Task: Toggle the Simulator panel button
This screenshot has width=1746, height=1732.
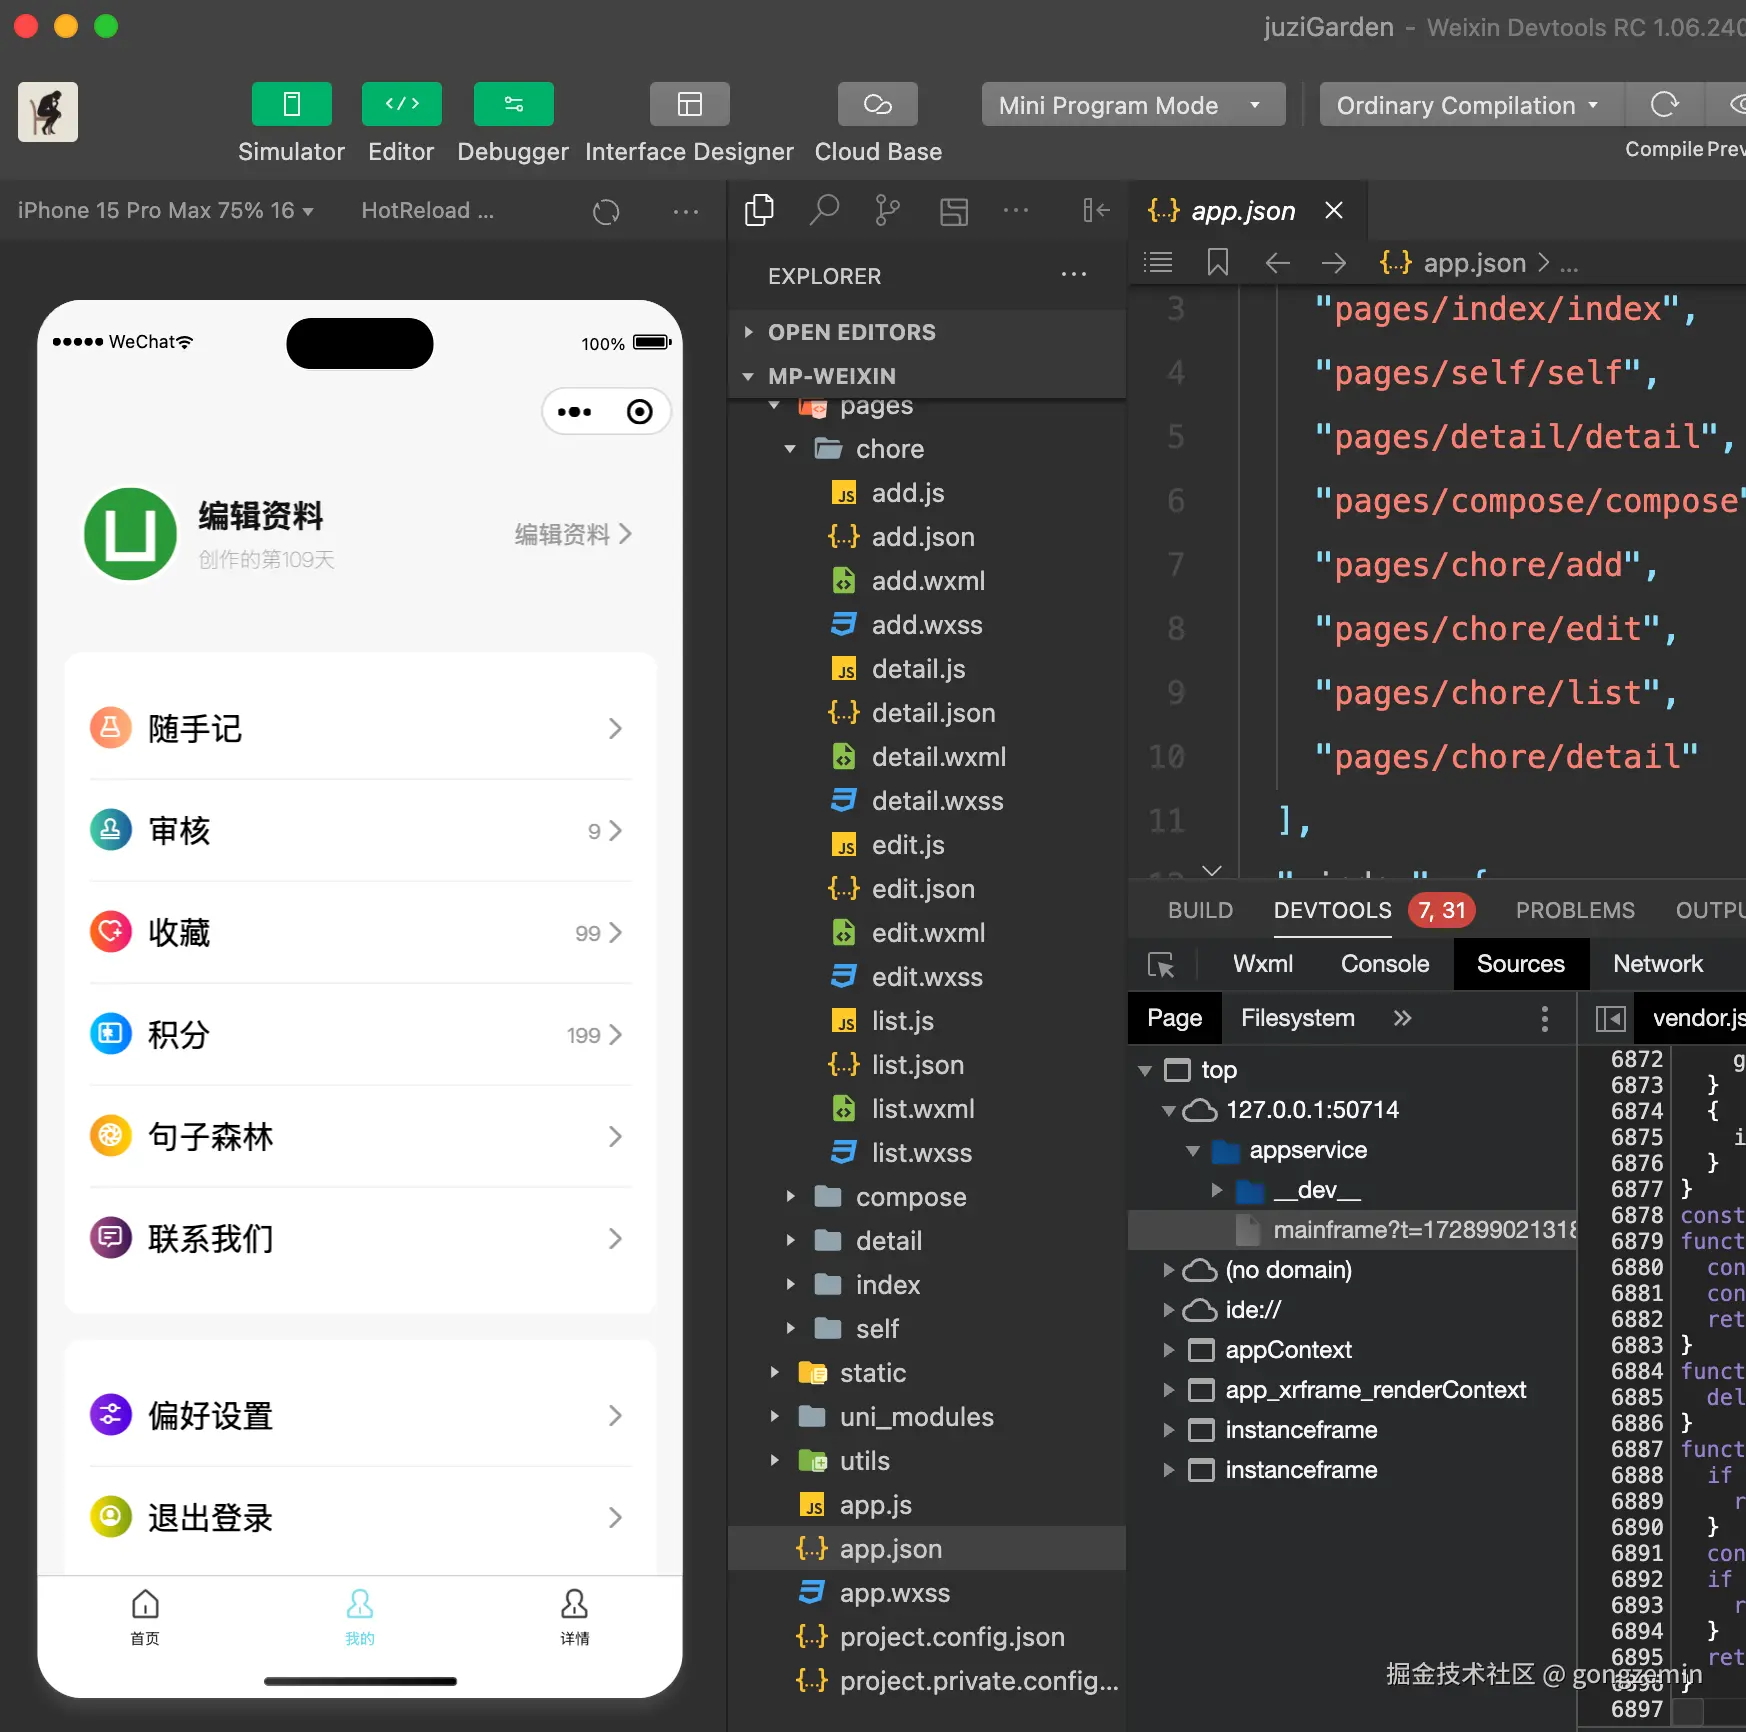Action: pos(291,104)
